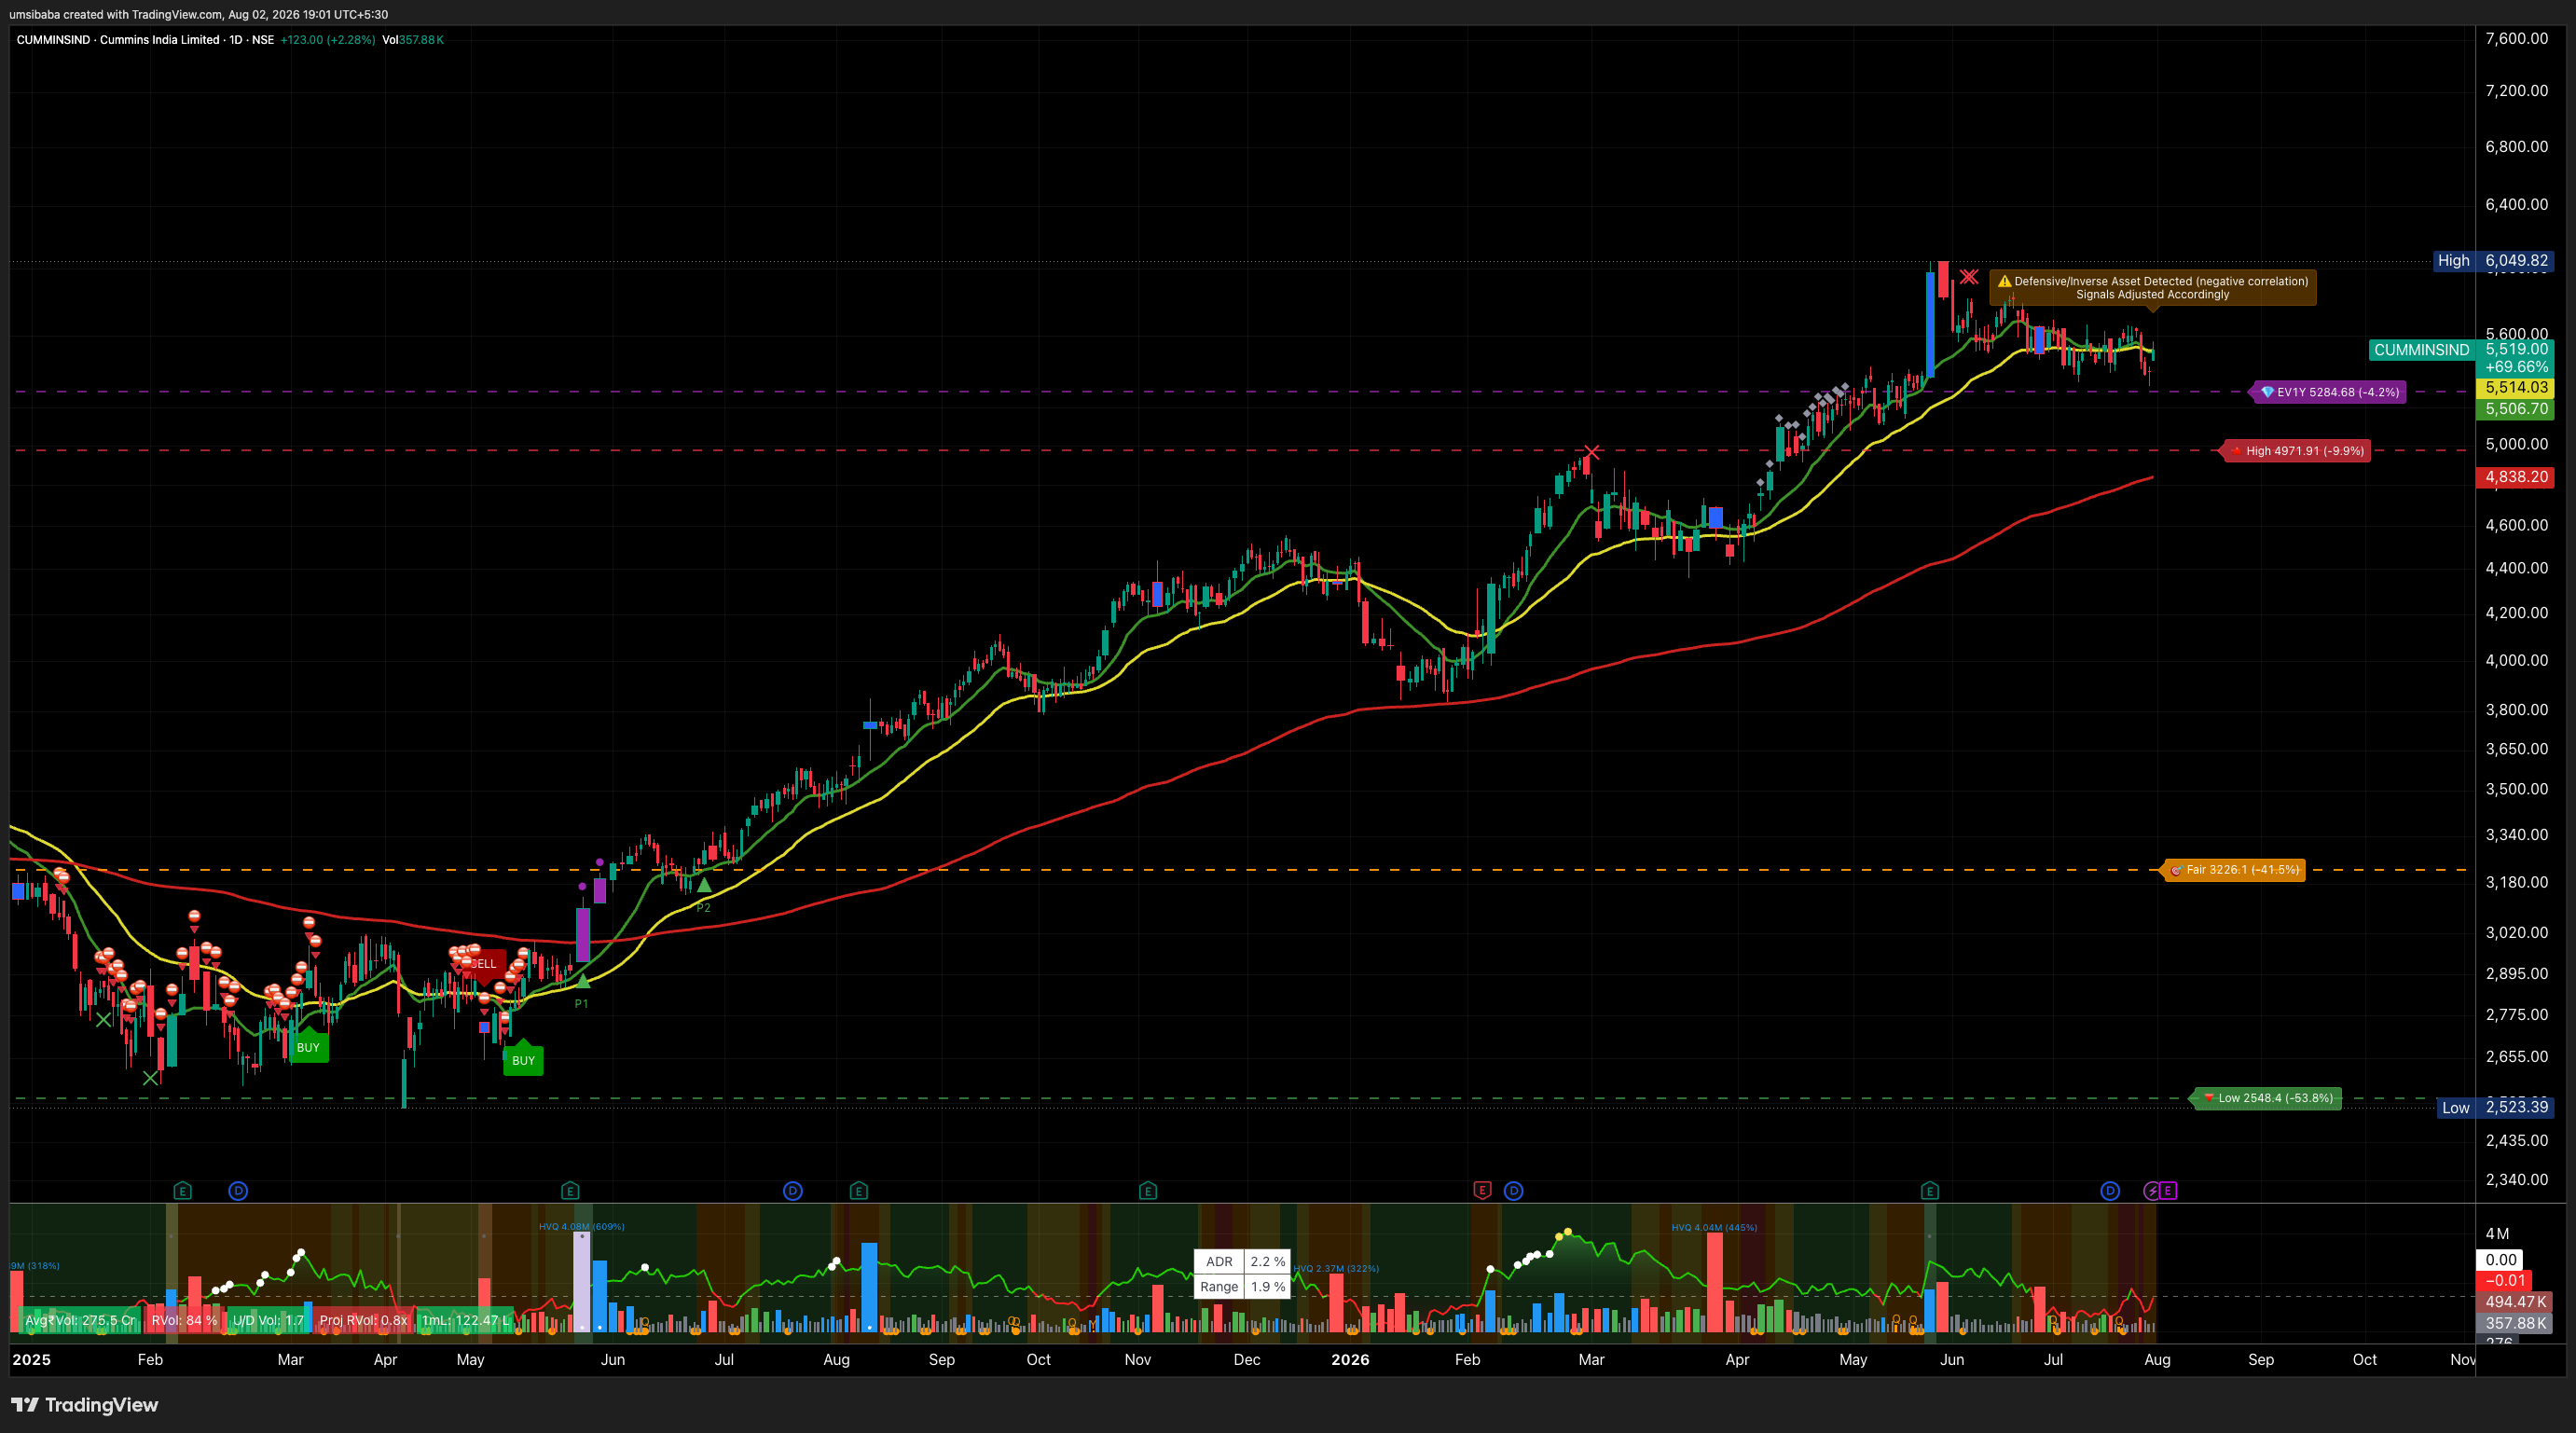
Task: Click the TradingView logo
Action: tap(85, 1405)
